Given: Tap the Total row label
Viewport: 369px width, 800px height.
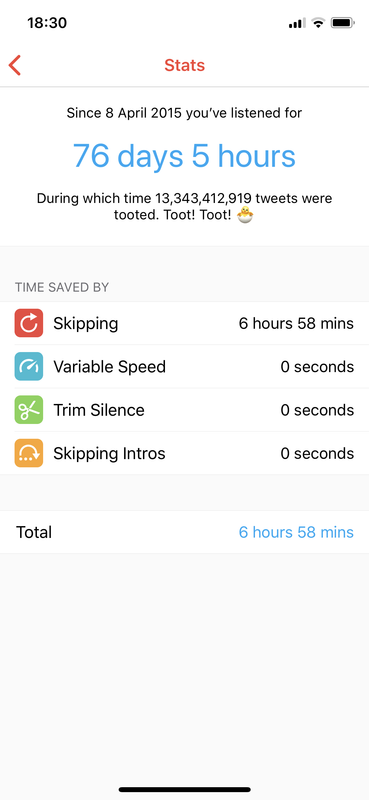Looking at the screenshot, I should [34, 532].
